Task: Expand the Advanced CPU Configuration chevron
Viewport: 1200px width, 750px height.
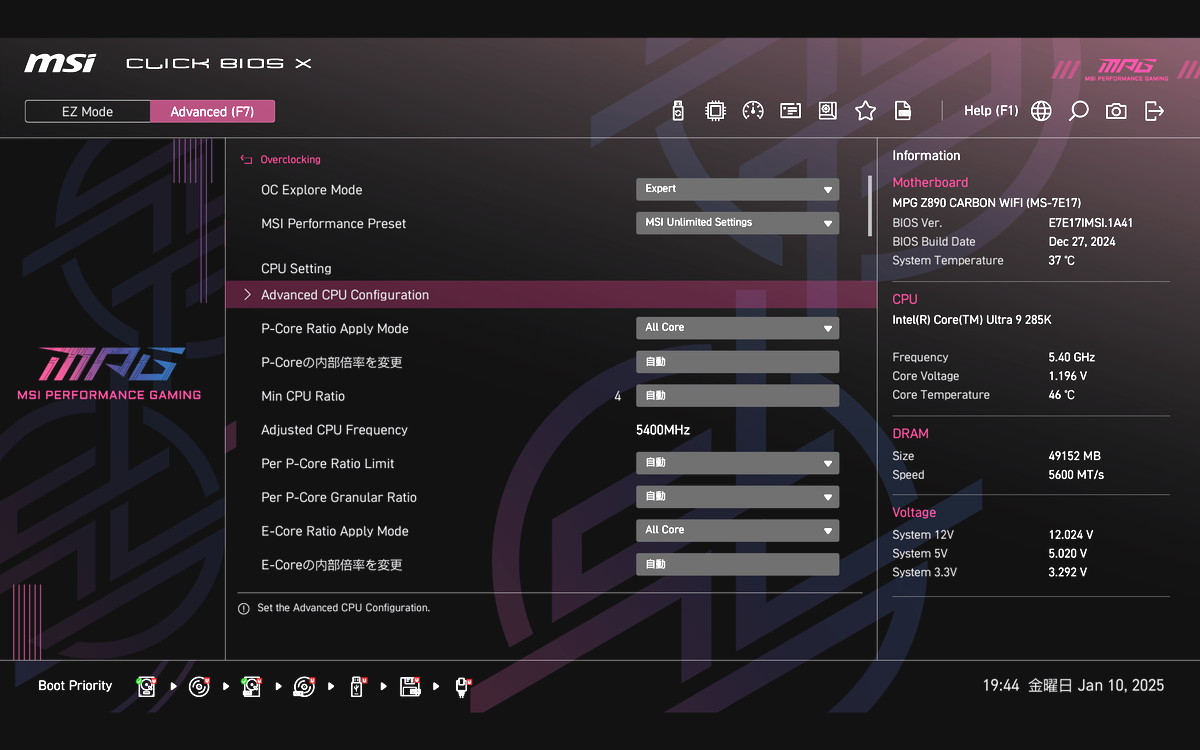Action: (247, 295)
